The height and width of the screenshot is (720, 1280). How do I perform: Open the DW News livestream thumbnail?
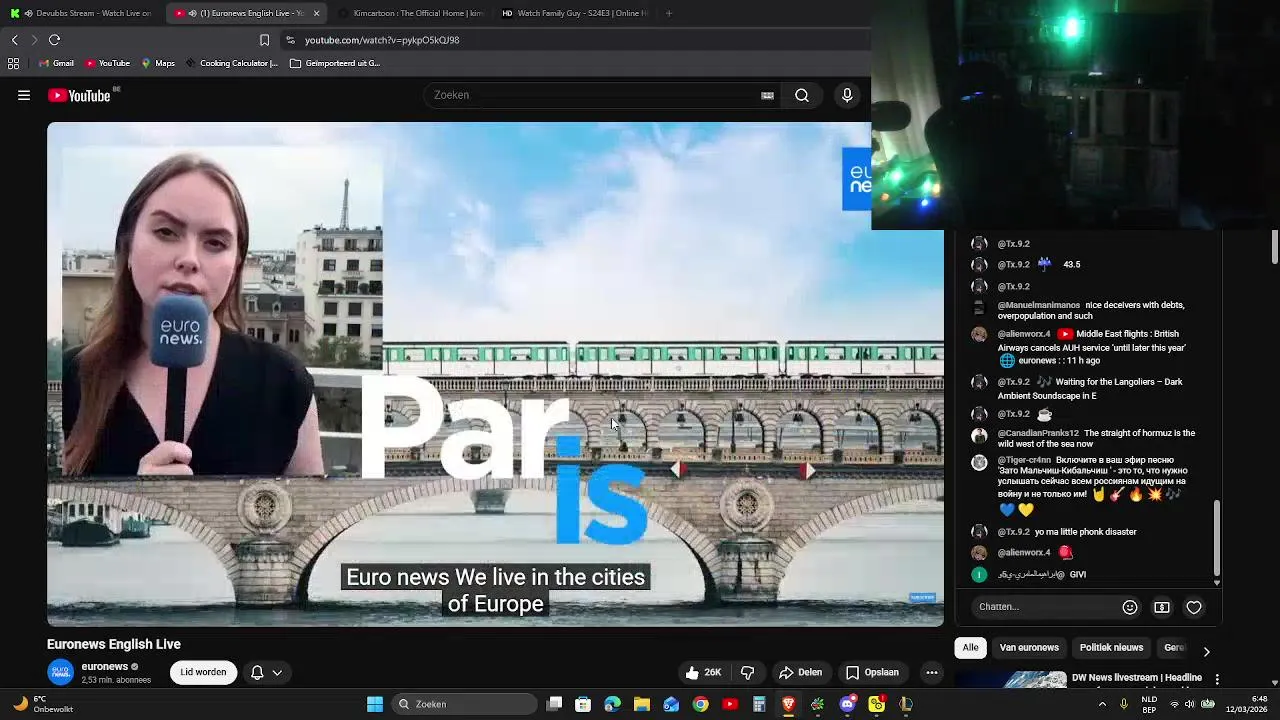tap(1010, 679)
